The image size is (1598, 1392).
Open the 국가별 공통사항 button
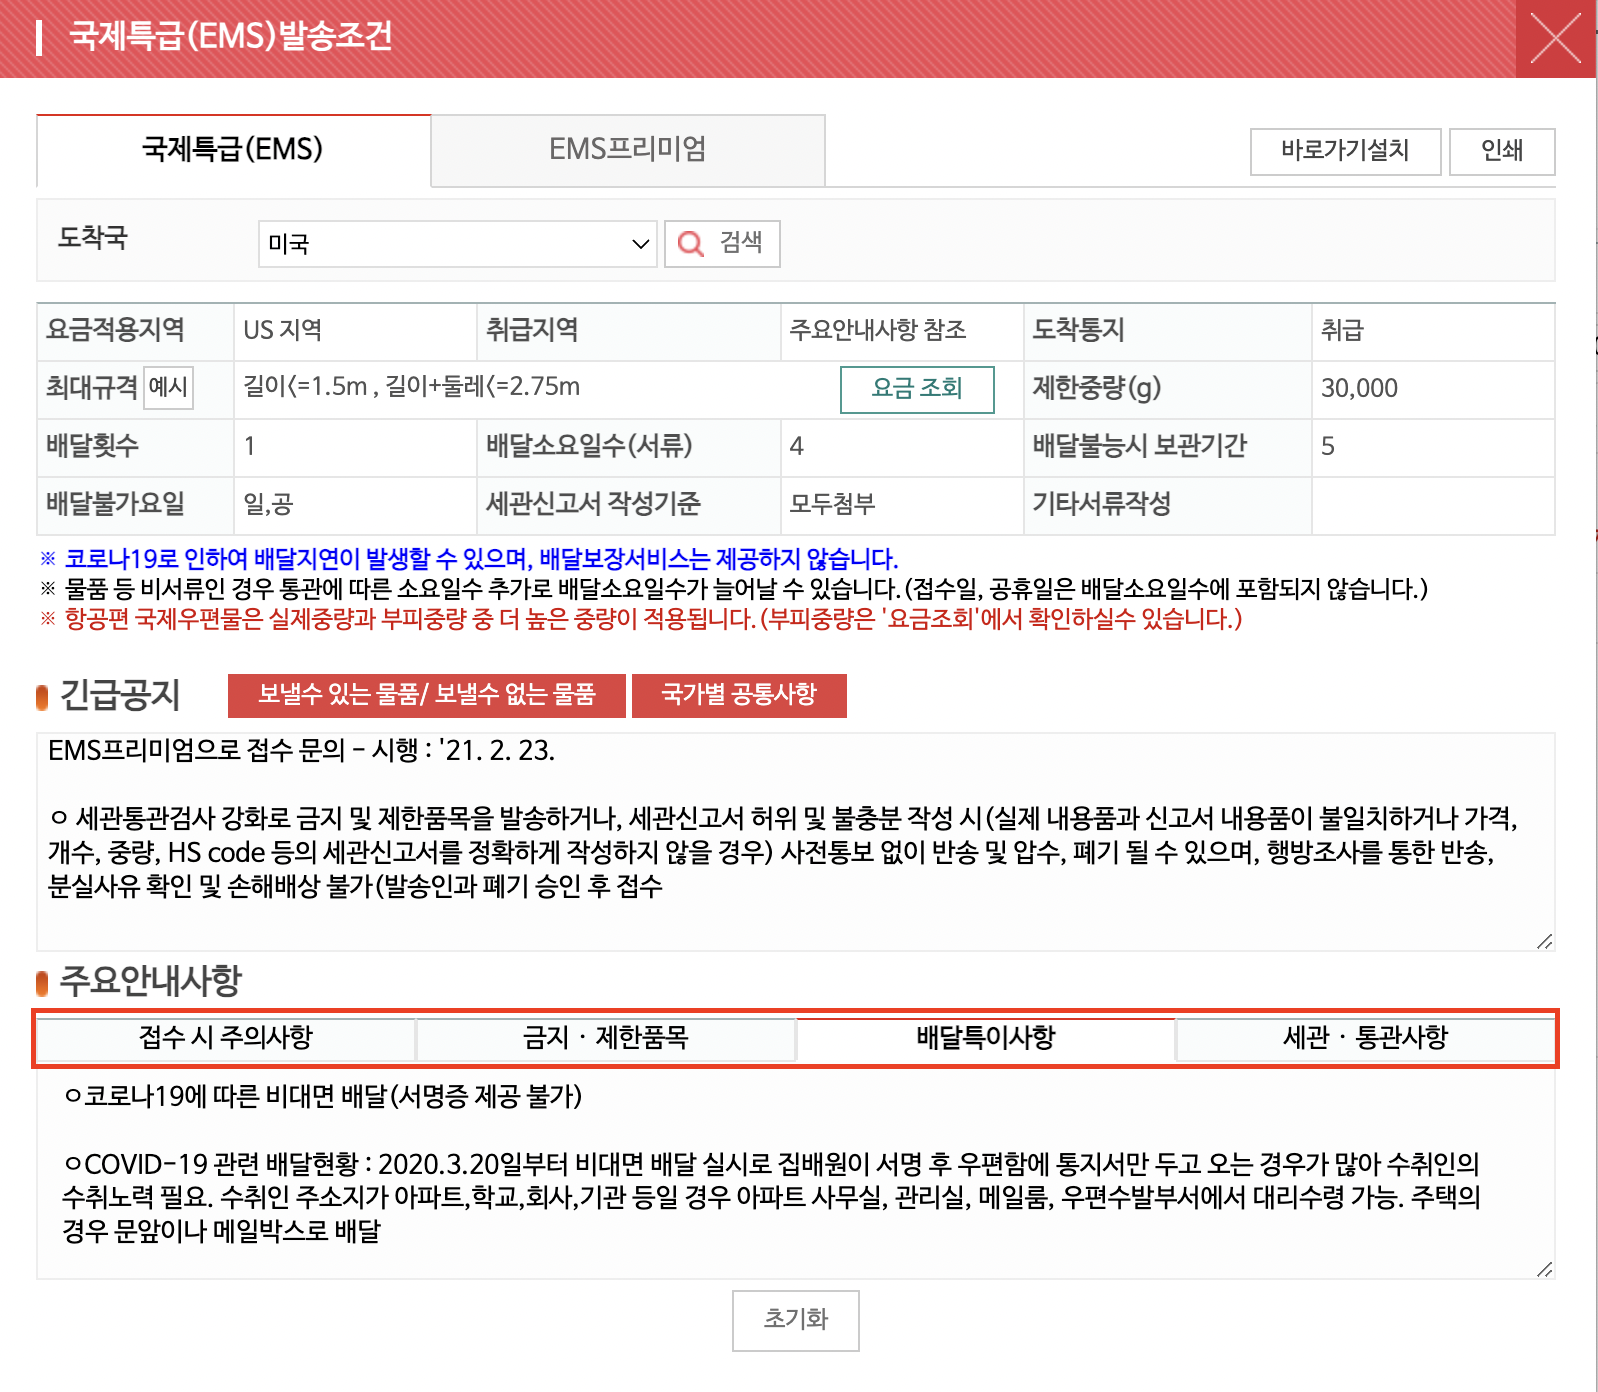739,695
